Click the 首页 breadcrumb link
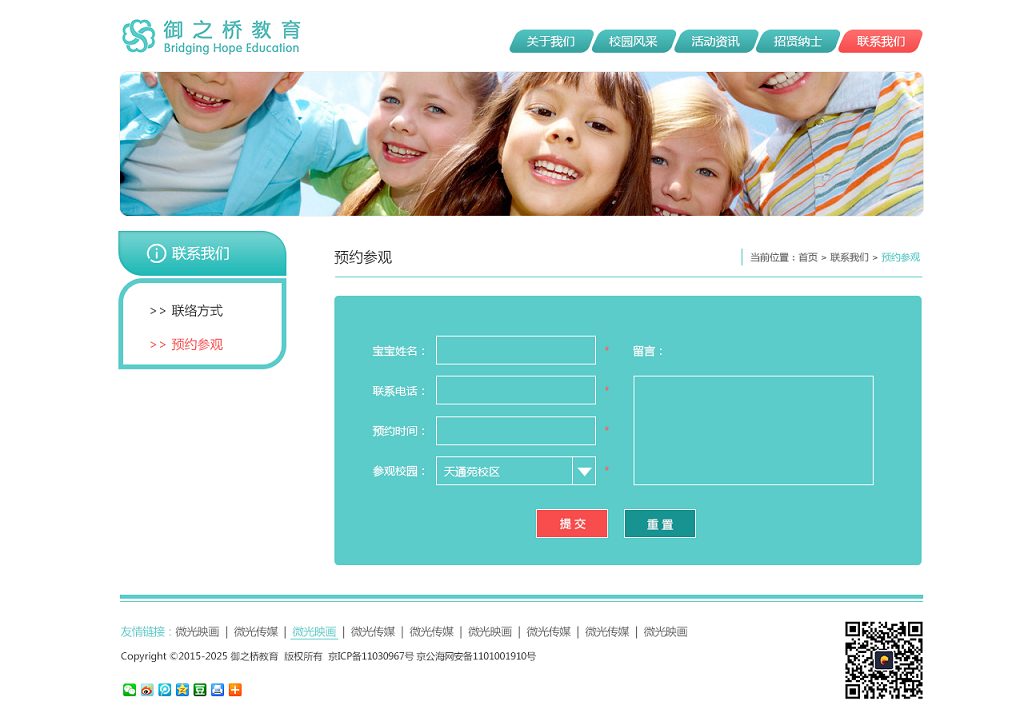The width and height of the screenshot is (1024, 721). 807,258
